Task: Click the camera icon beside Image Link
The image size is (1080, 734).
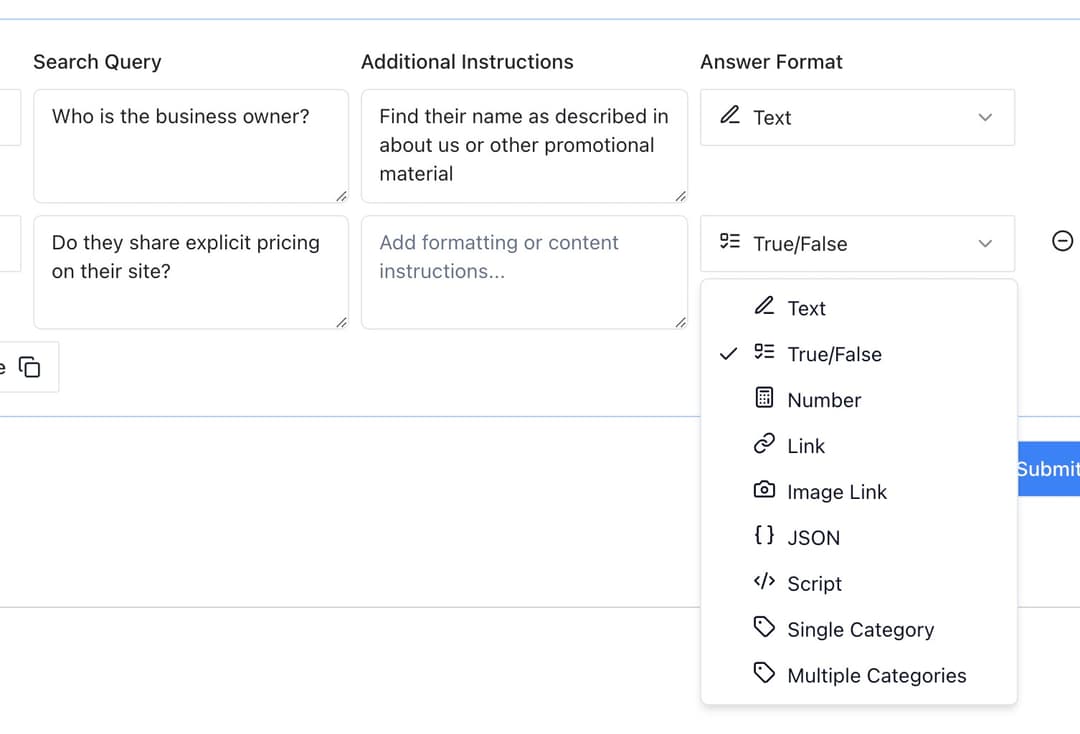Action: 763,491
